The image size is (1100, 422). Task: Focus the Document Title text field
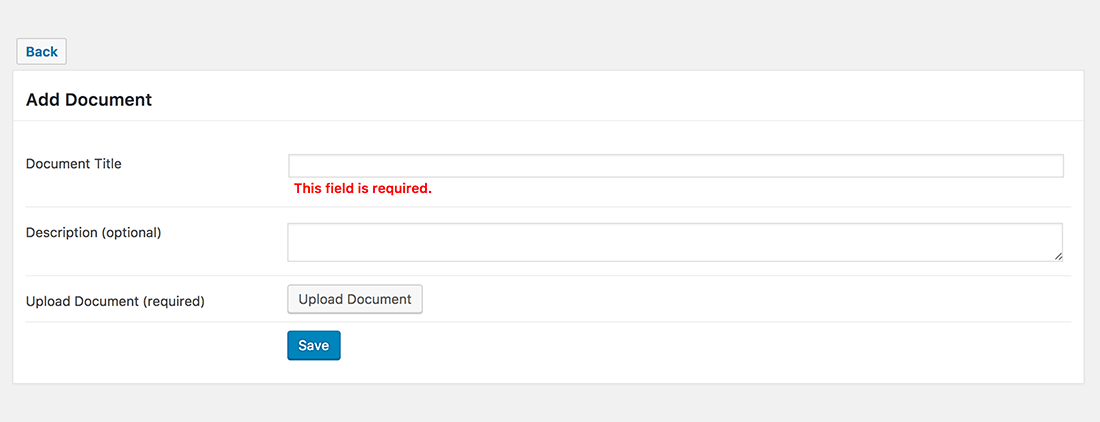tap(675, 166)
